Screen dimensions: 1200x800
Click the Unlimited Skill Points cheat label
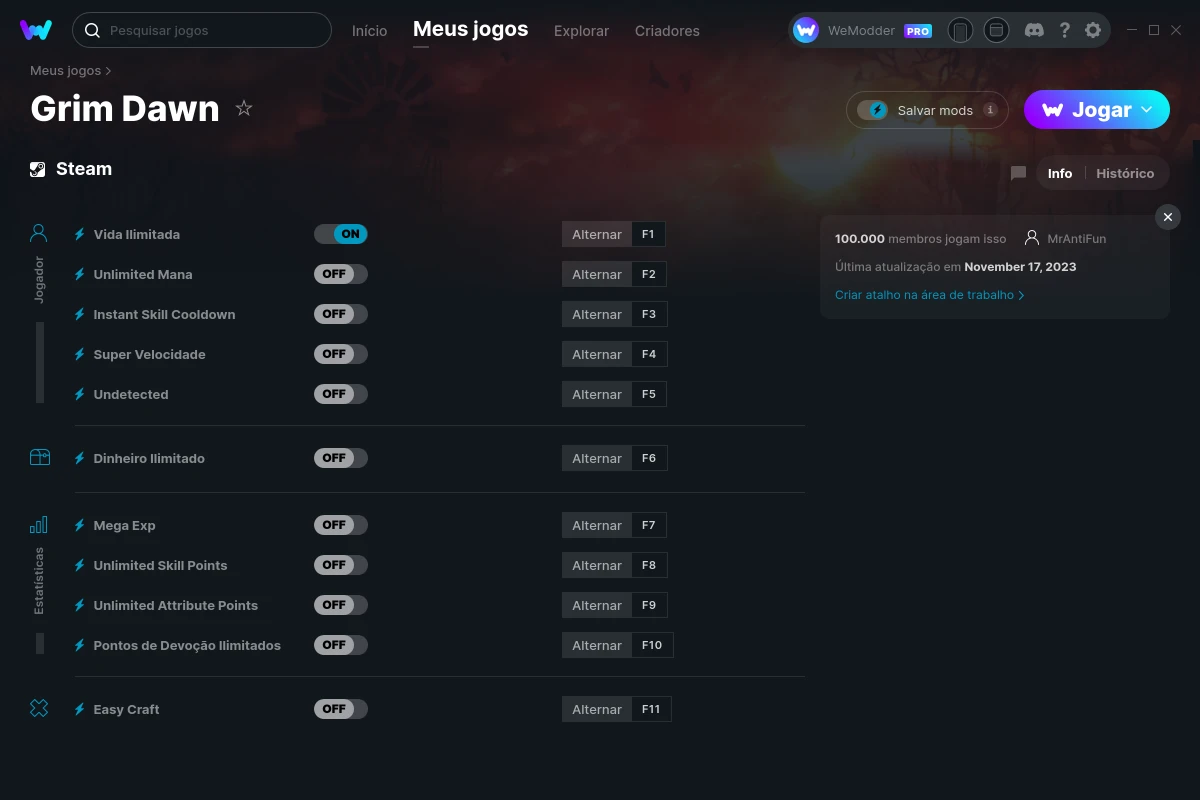(160, 565)
